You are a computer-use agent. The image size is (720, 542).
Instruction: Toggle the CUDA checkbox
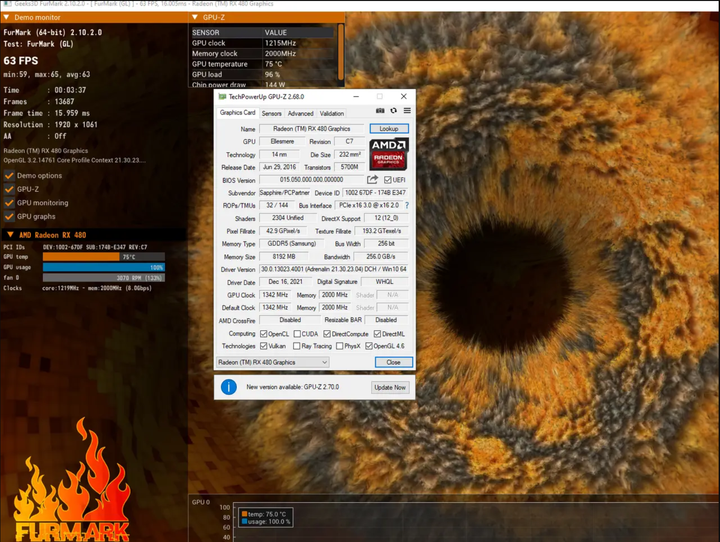coord(297,333)
